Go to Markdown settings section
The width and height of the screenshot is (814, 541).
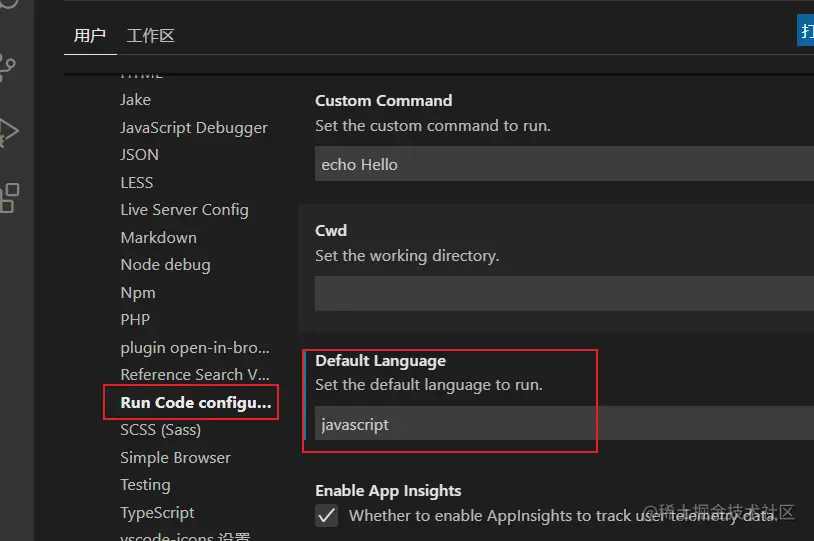[158, 237]
